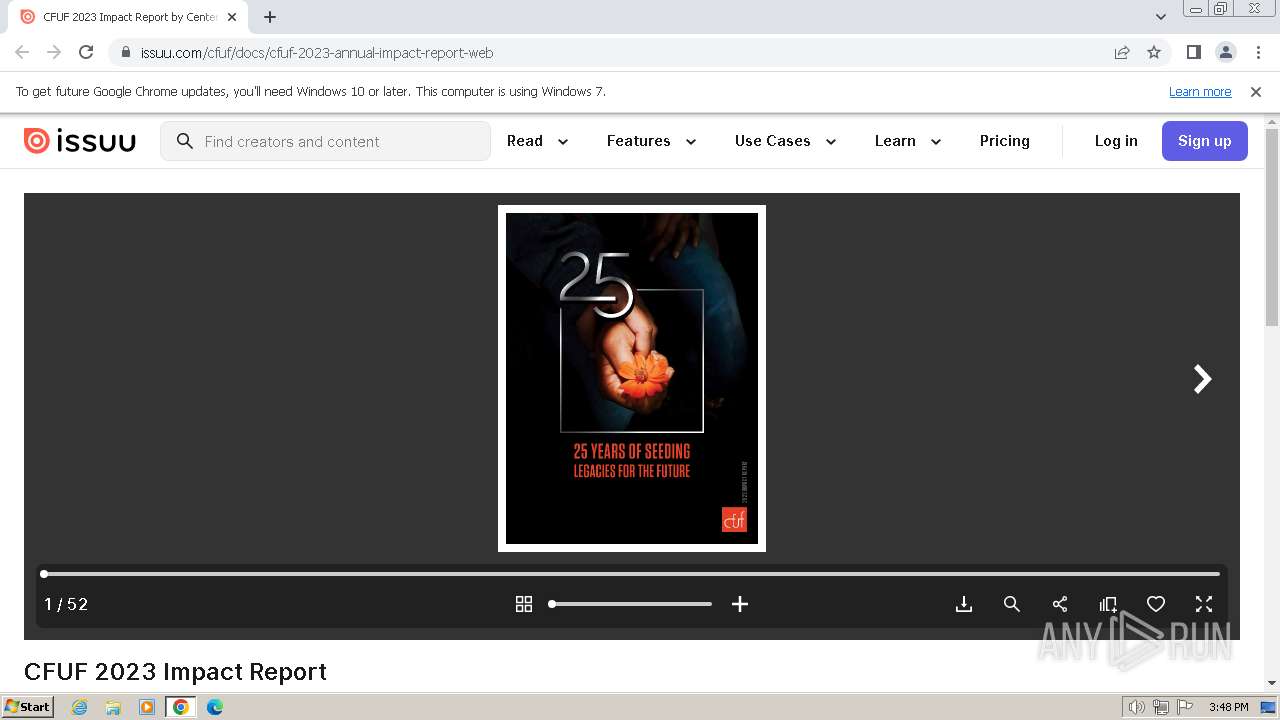1280x720 pixels.
Task: Expand the Features menu
Action: click(652, 141)
